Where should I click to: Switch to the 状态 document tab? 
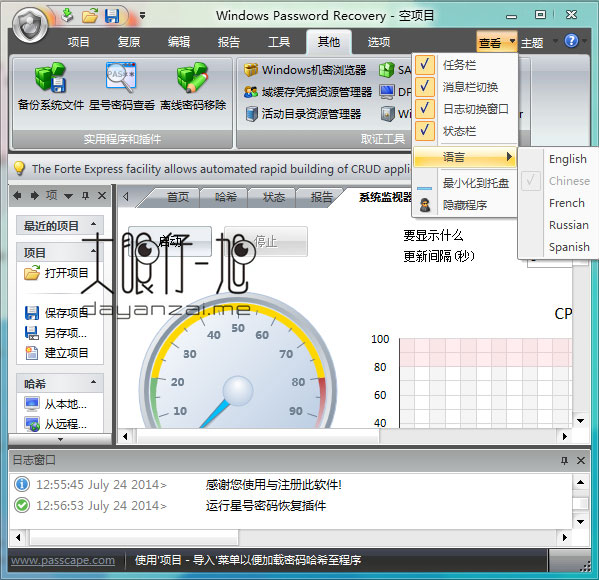point(274,197)
